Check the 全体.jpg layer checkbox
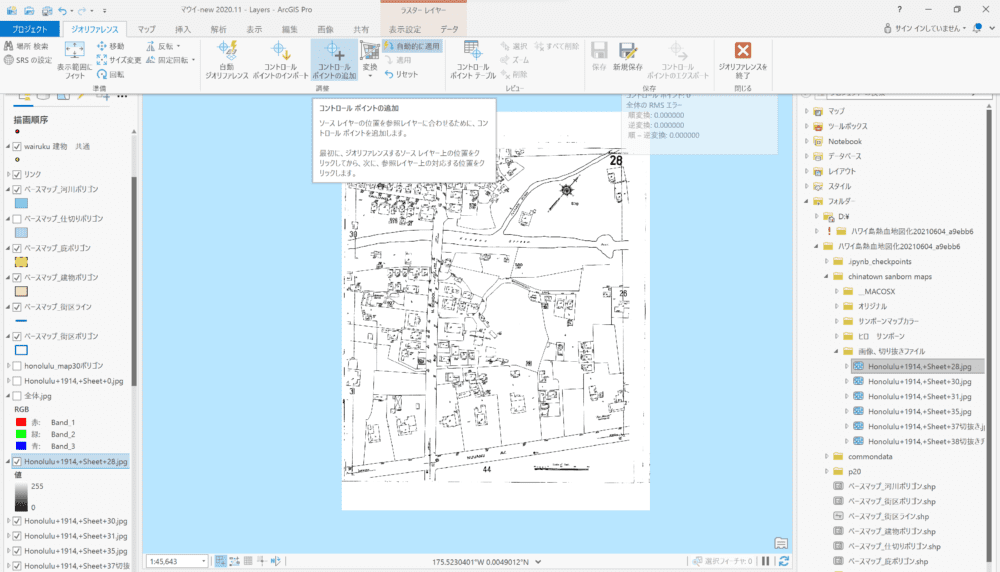1000x572 pixels. pos(17,396)
